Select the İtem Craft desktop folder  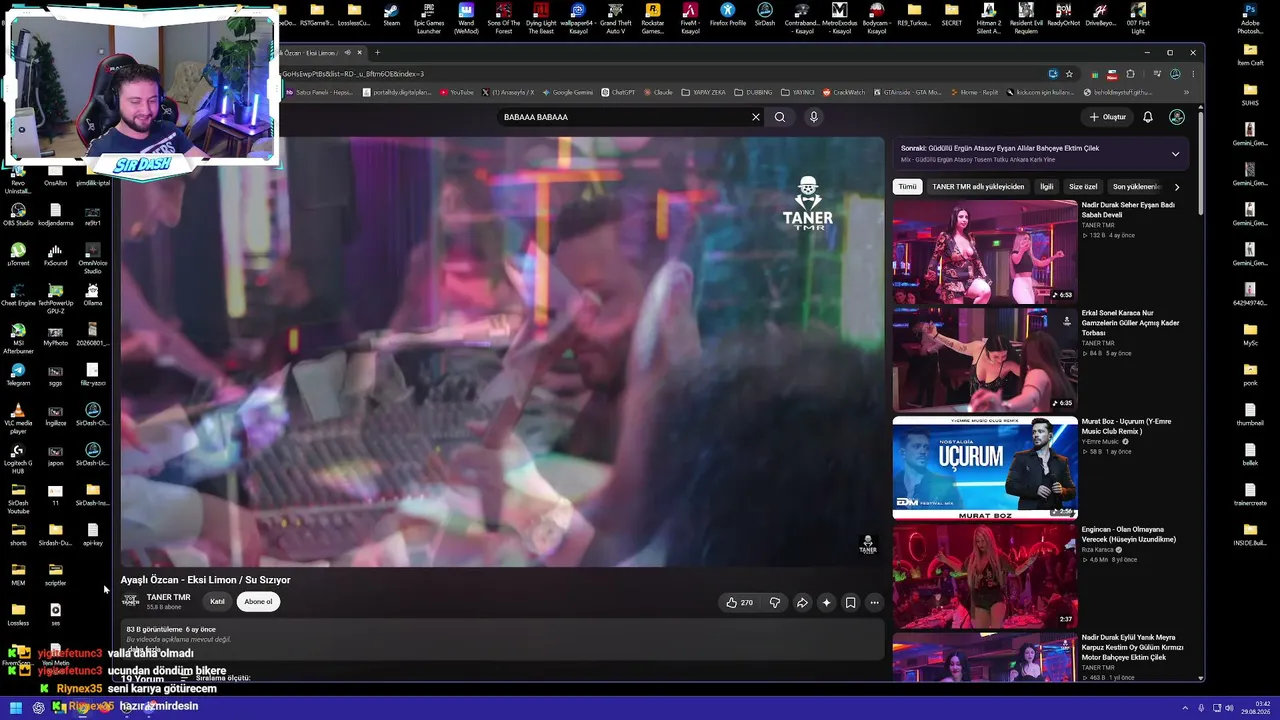click(1250, 54)
